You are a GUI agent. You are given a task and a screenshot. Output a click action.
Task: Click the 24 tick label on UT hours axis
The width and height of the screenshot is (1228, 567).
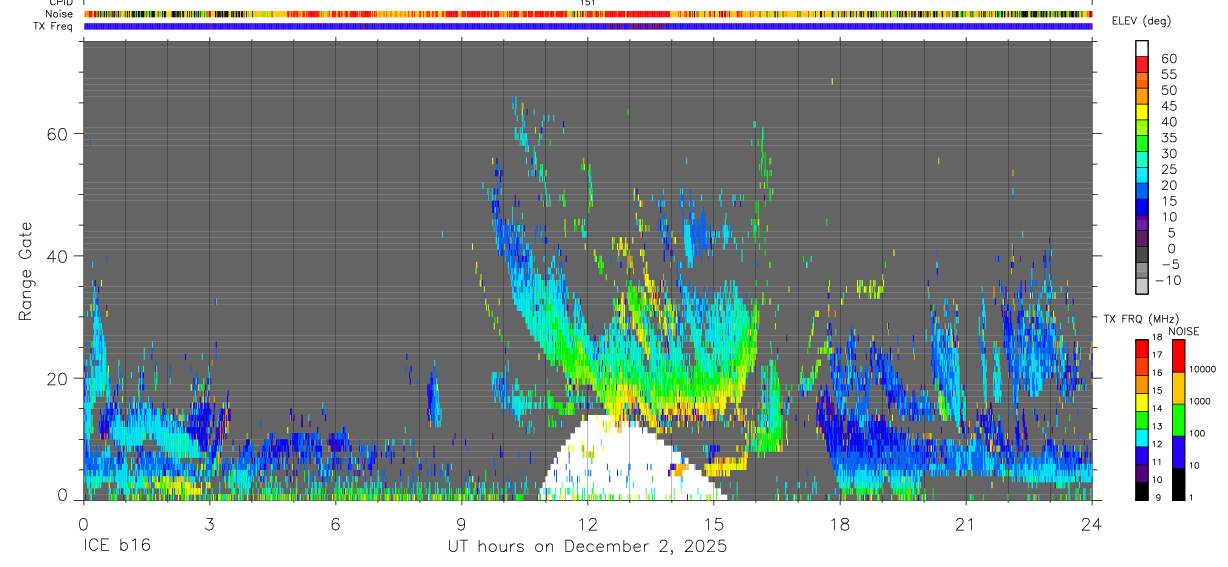coord(1091,524)
